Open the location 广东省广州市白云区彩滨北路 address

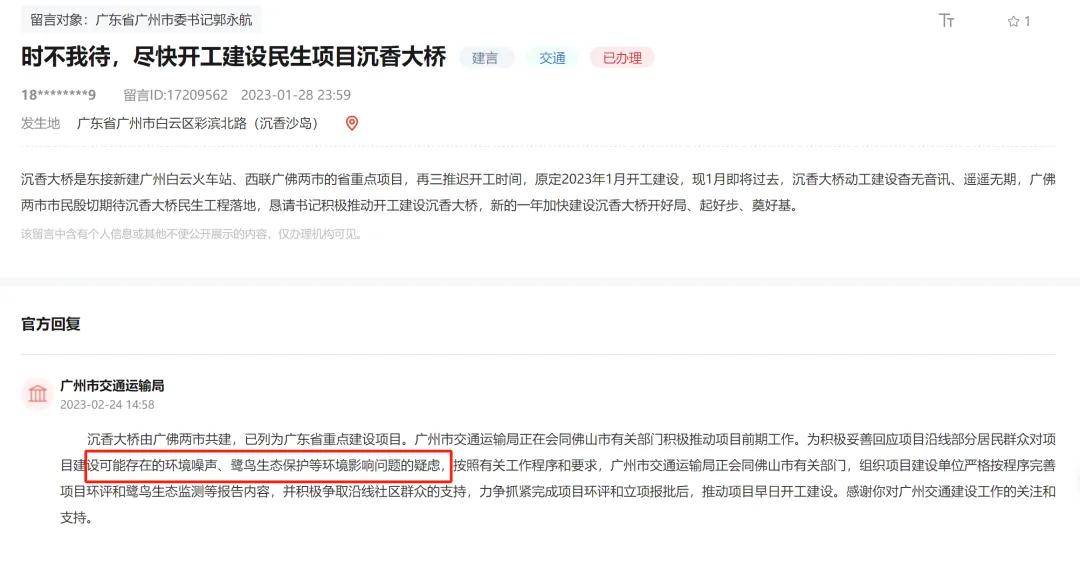click(x=197, y=123)
